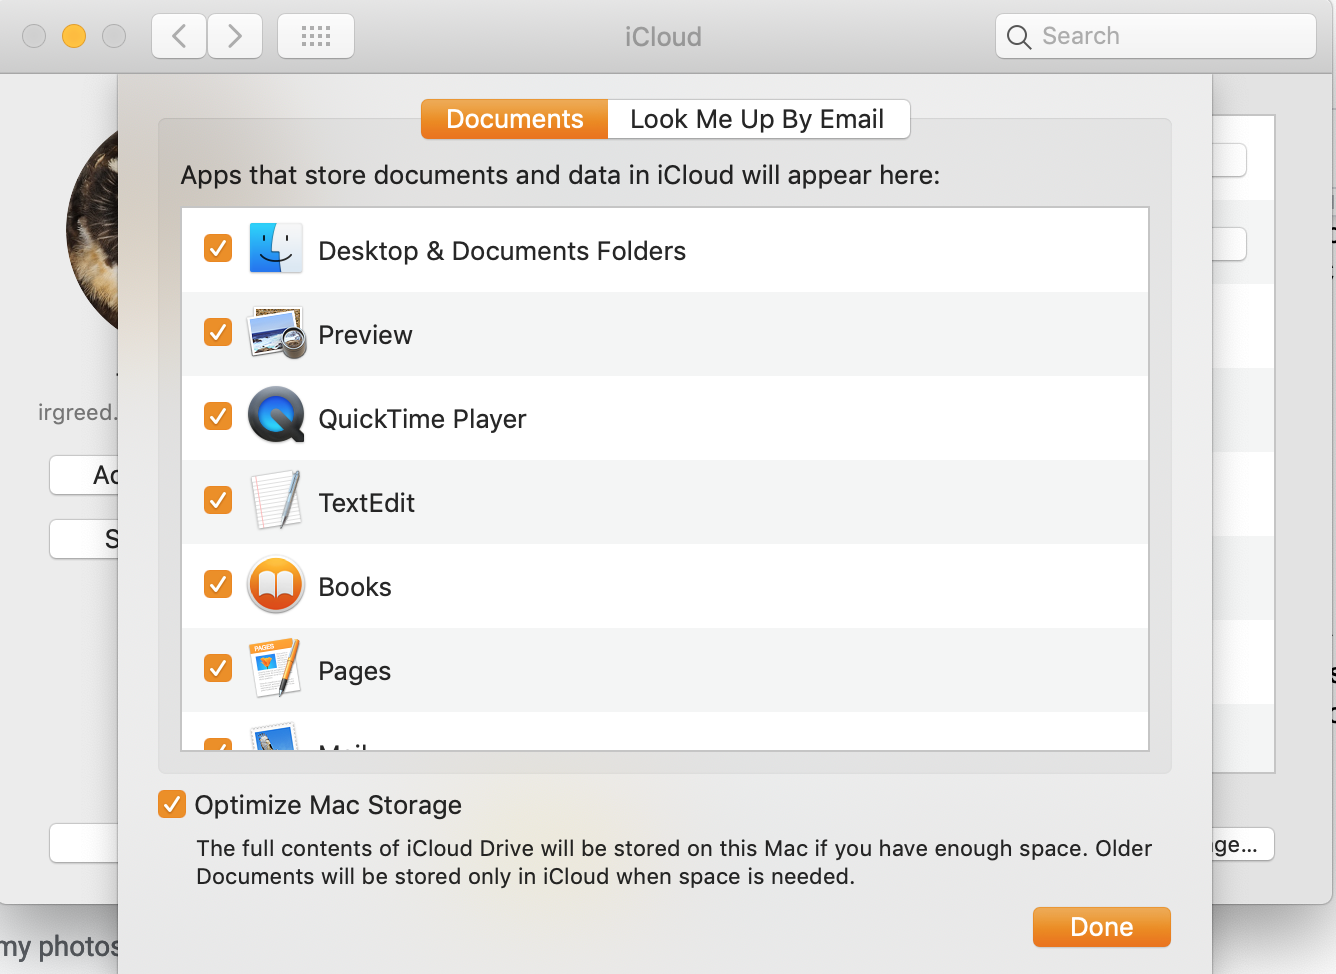
Task: Open the Look Me Up By Email tab
Action: (x=758, y=119)
